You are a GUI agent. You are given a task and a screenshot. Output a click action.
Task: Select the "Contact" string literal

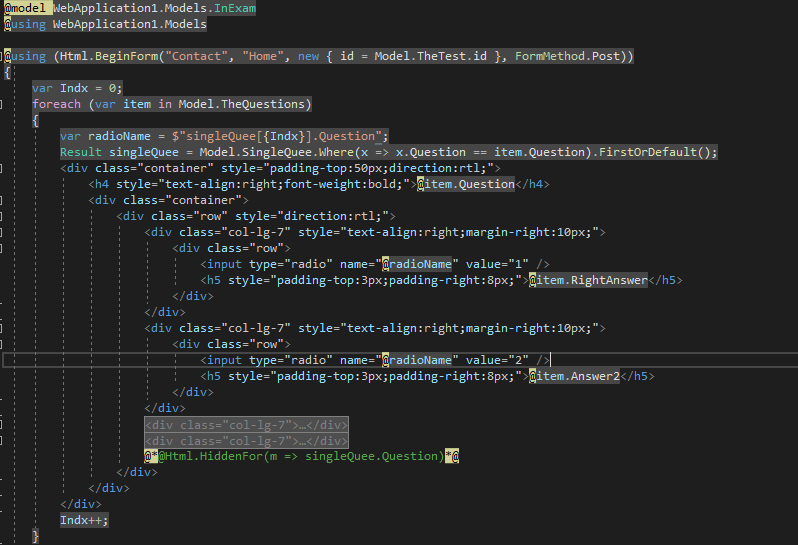point(196,56)
